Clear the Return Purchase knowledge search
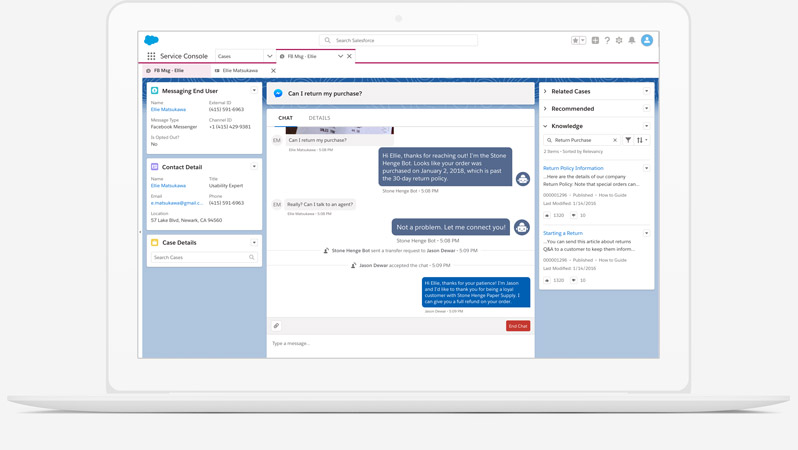Screen dimensions: 798x450 click(x=615, y=140)
